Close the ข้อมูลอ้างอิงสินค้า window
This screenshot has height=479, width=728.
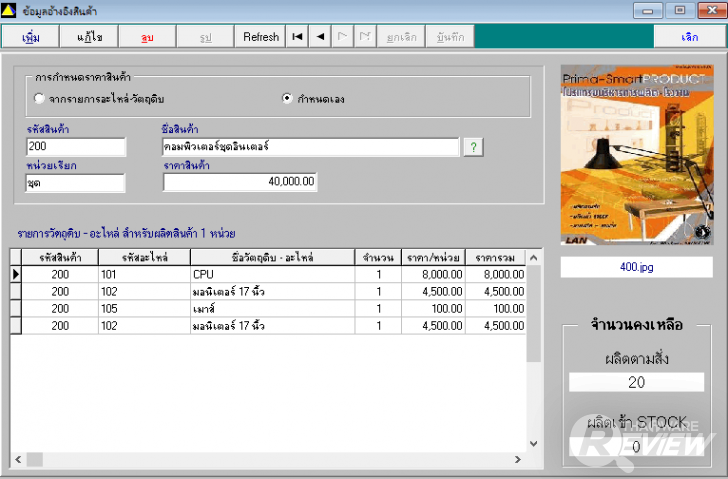[711, 10]
